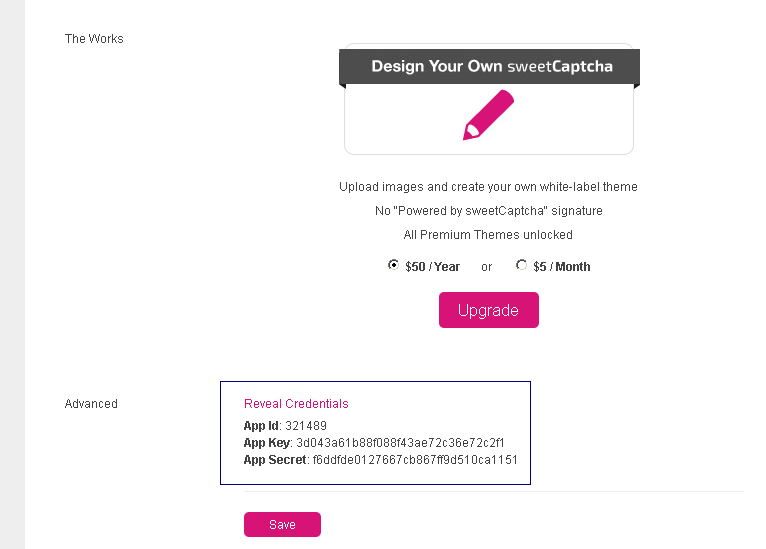Click the Design Your Own sweetCaptcha banner

pyautogui.click(x=489, y=67)
